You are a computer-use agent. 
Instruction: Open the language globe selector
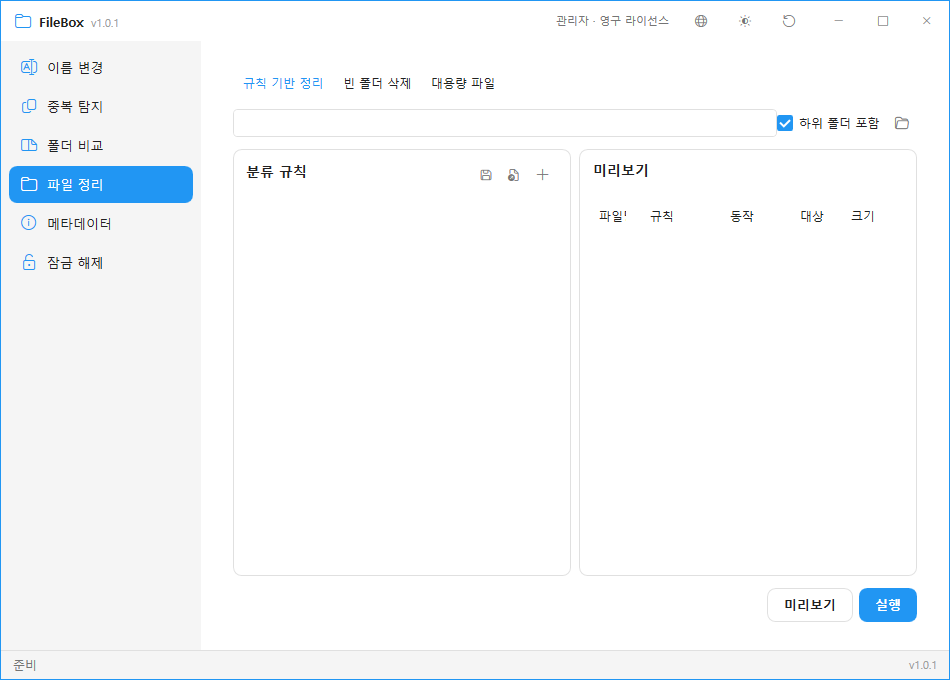pos(701,21)
